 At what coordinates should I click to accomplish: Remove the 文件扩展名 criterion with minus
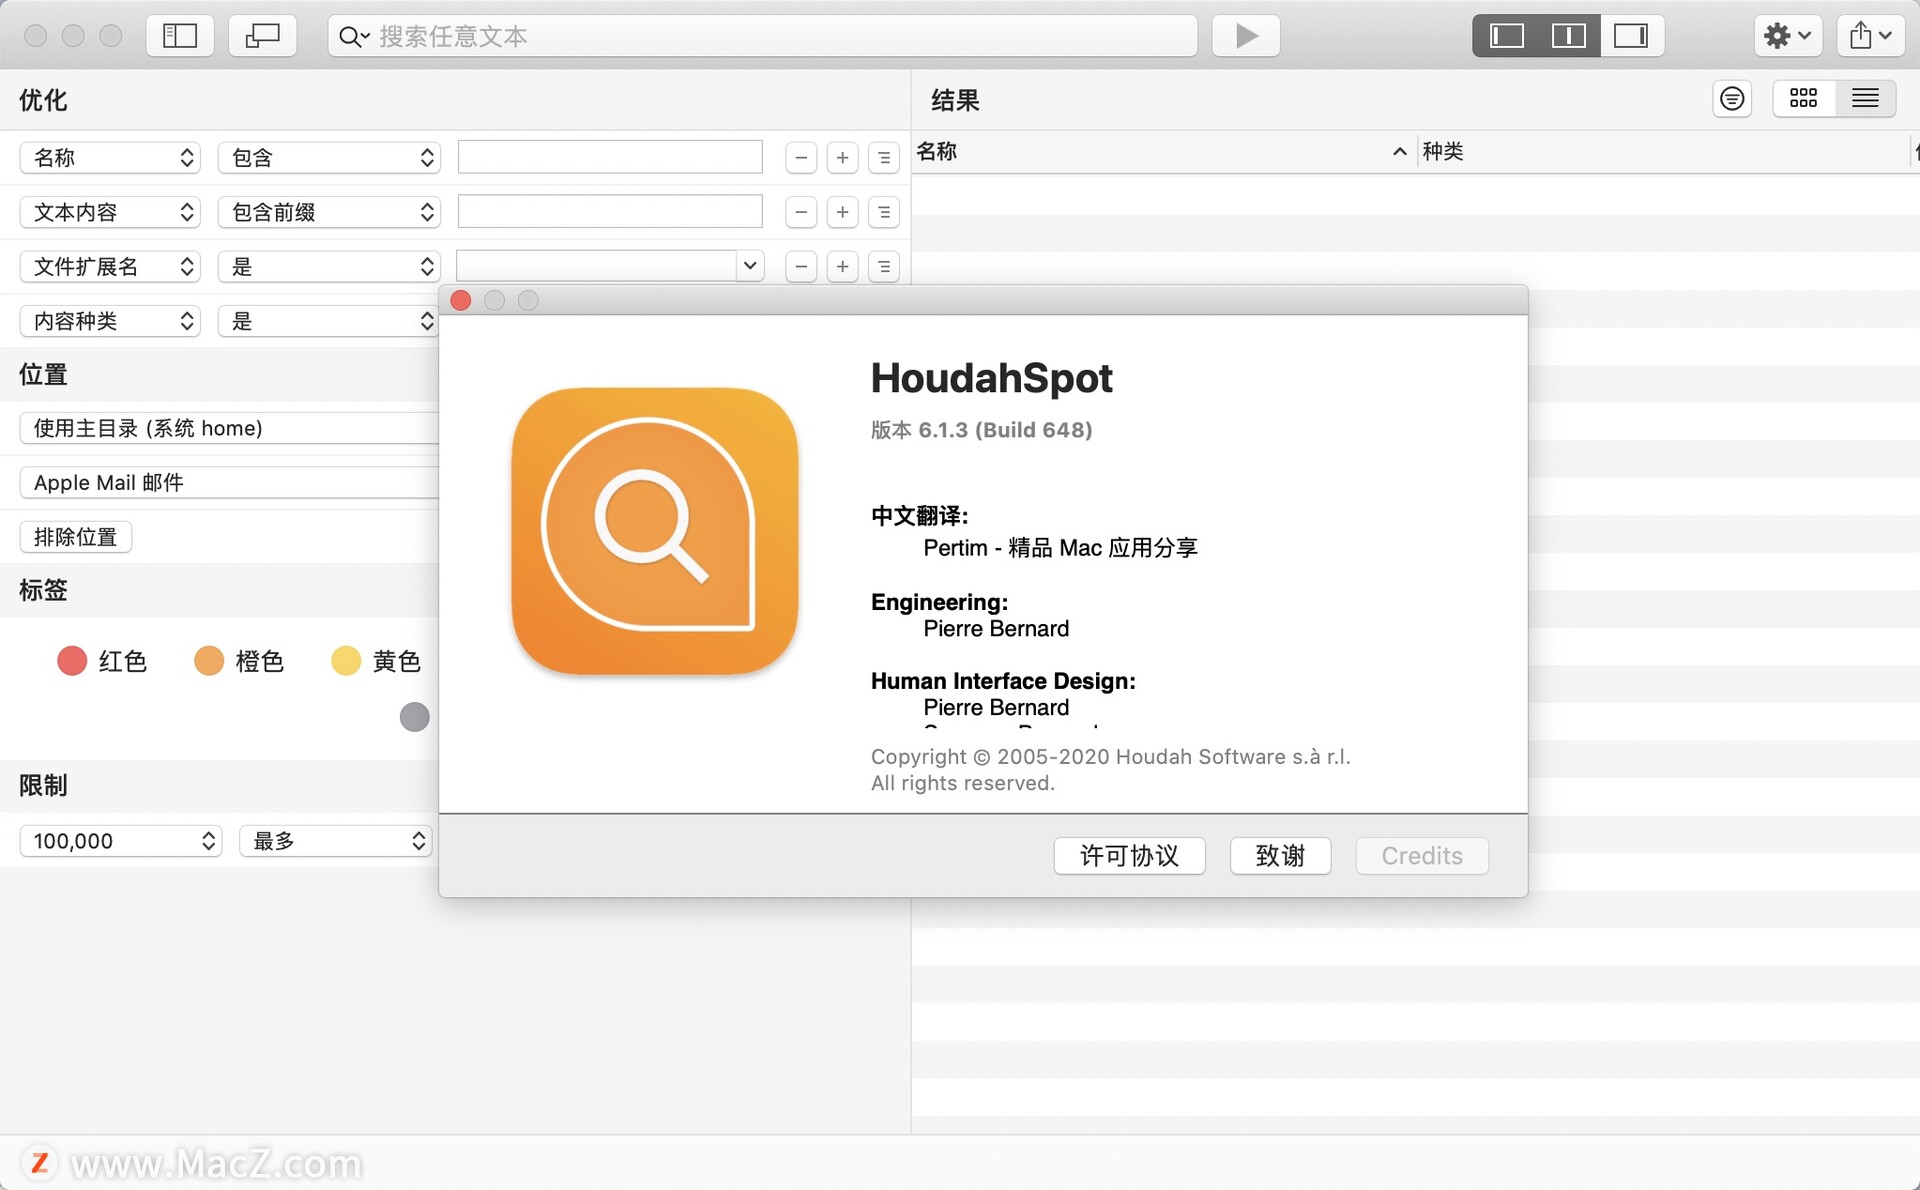pyautogui.click(x=801, y=267)
